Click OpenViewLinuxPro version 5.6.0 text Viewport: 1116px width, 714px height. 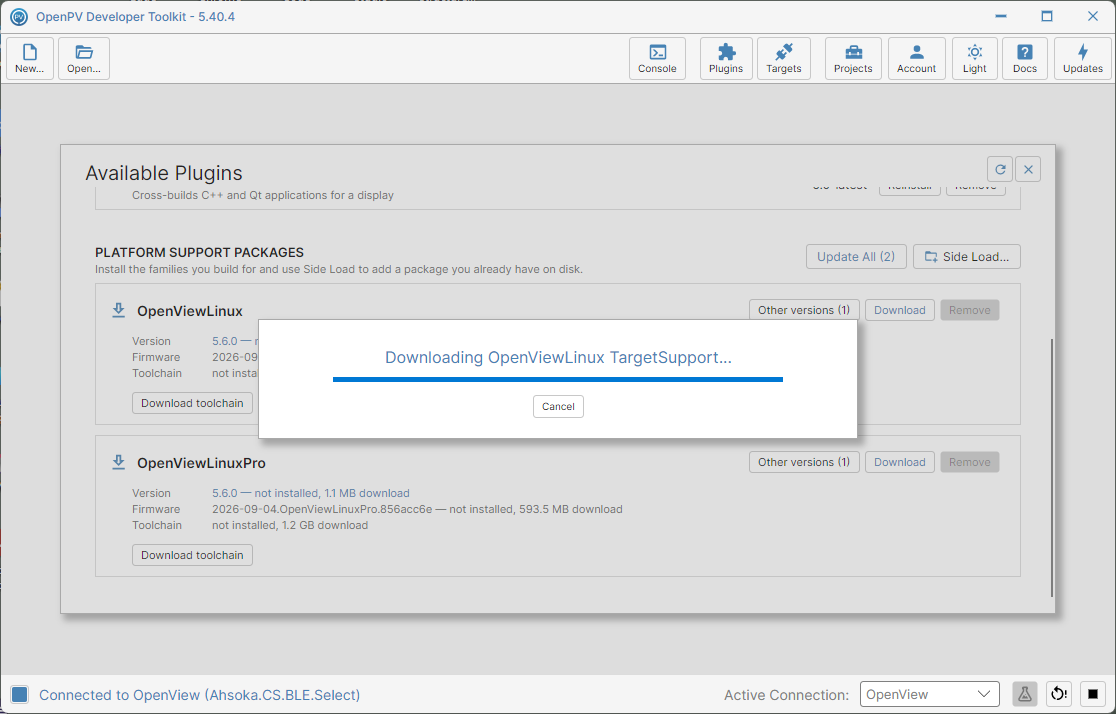(x=311, y=493)
